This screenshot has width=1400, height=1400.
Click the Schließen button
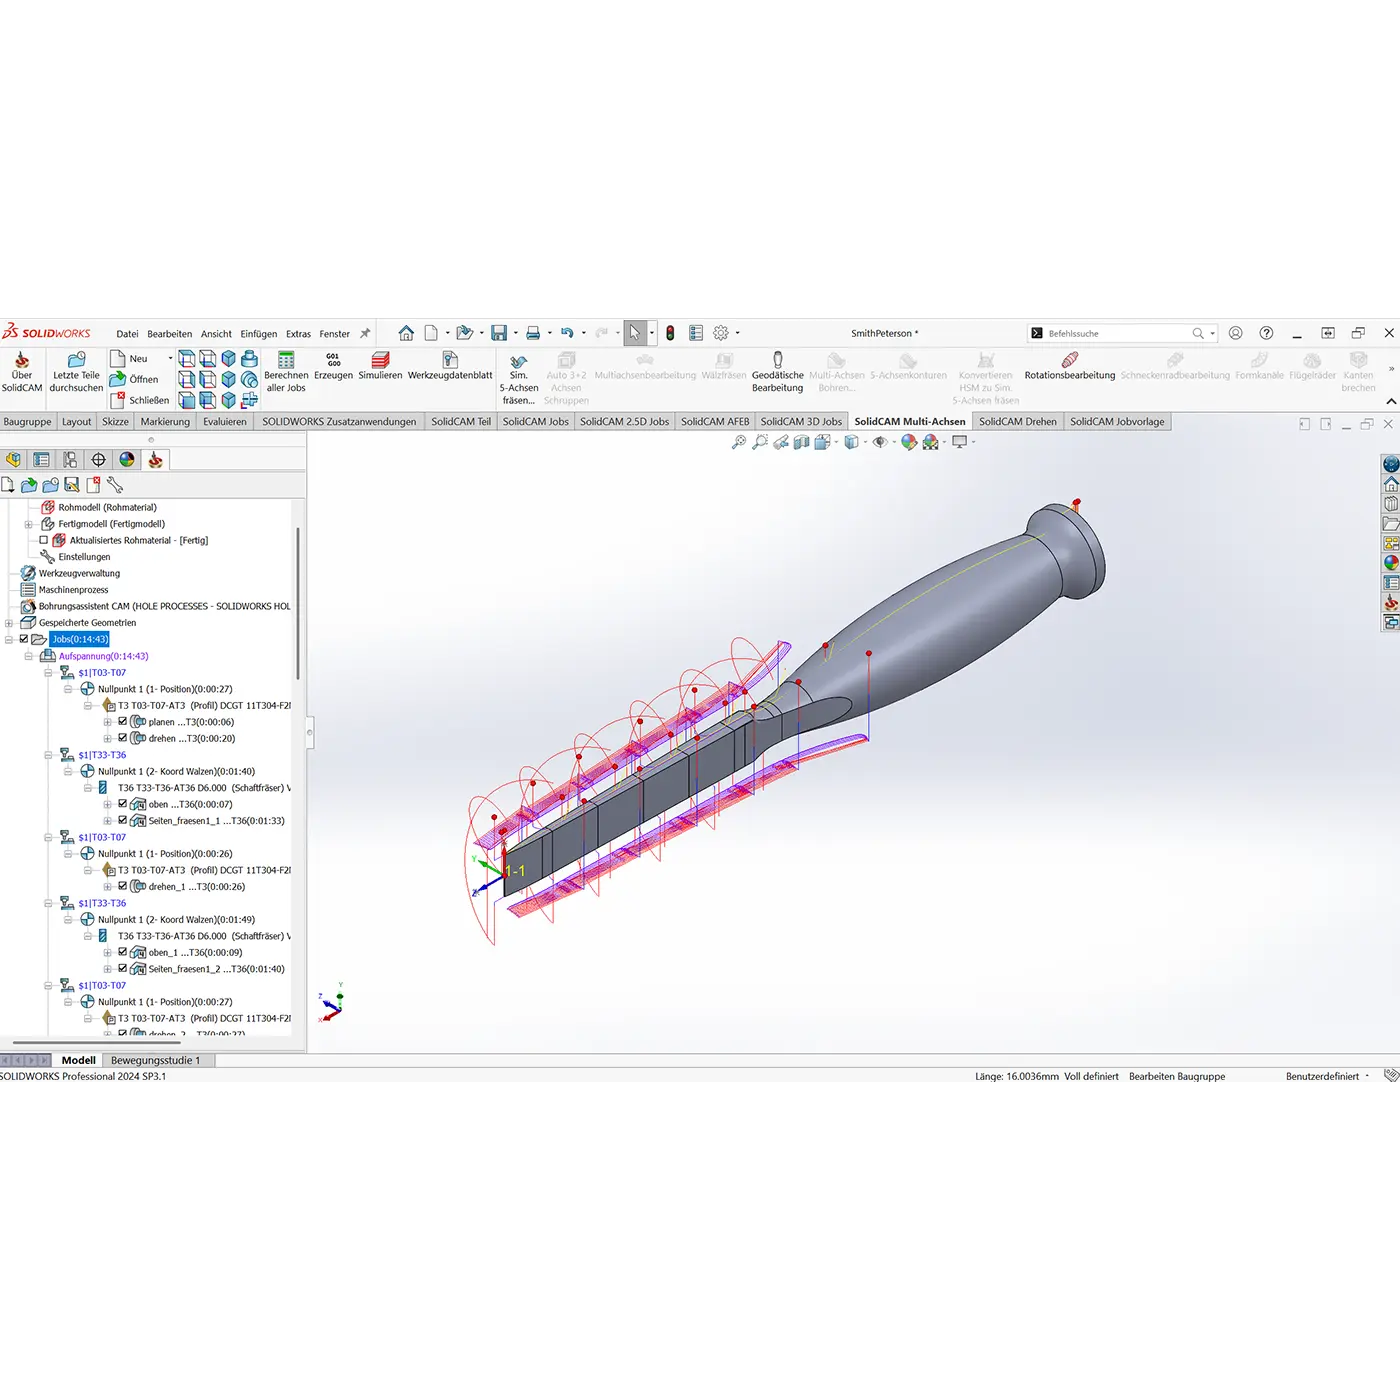(x=138, y=400)
